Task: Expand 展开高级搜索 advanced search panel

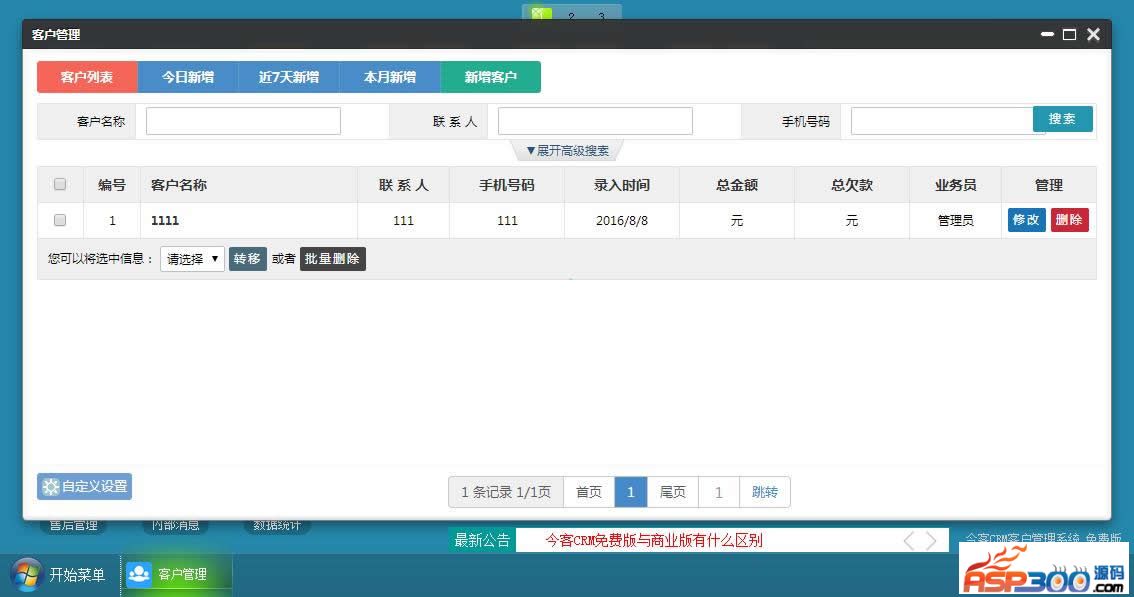Action: [567, 151]
